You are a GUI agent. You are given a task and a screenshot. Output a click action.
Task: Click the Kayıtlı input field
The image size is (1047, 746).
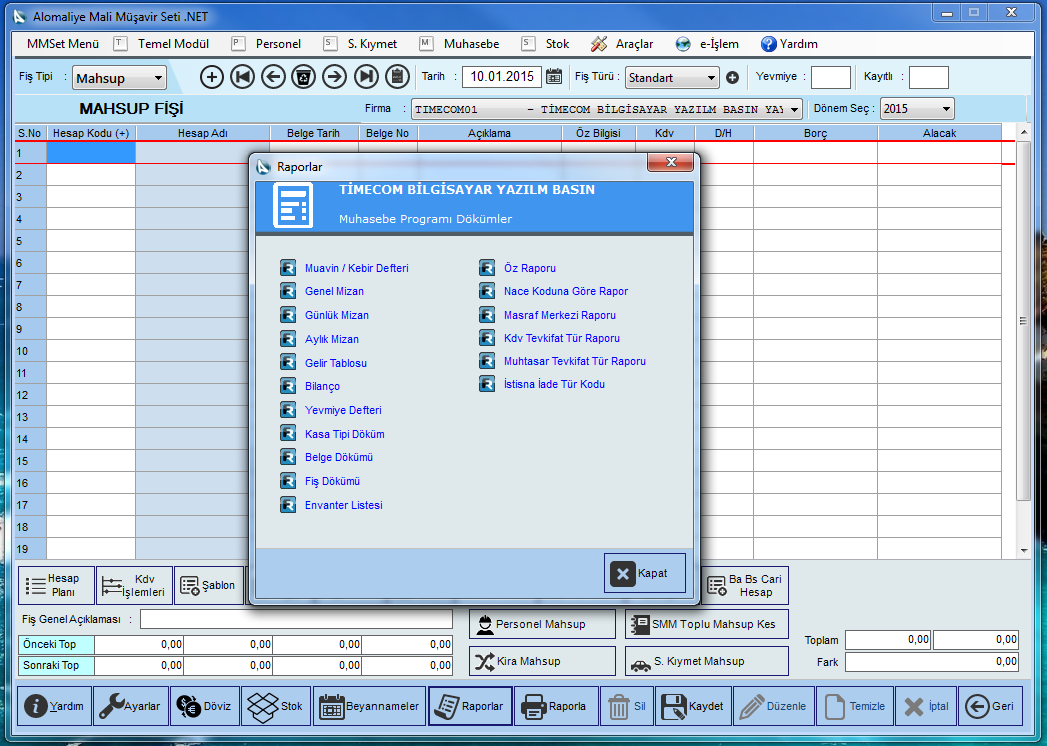[x=929, y=77]
